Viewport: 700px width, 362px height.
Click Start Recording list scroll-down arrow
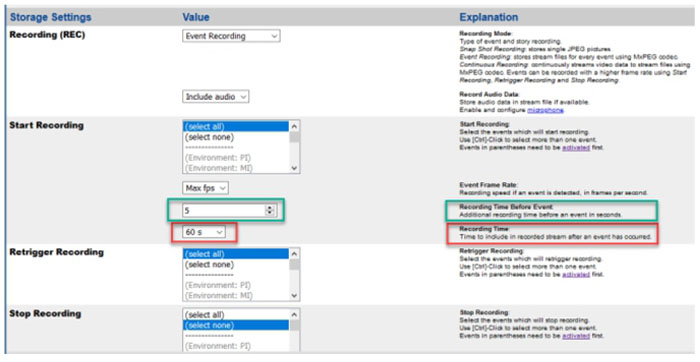tap(294, 168)
